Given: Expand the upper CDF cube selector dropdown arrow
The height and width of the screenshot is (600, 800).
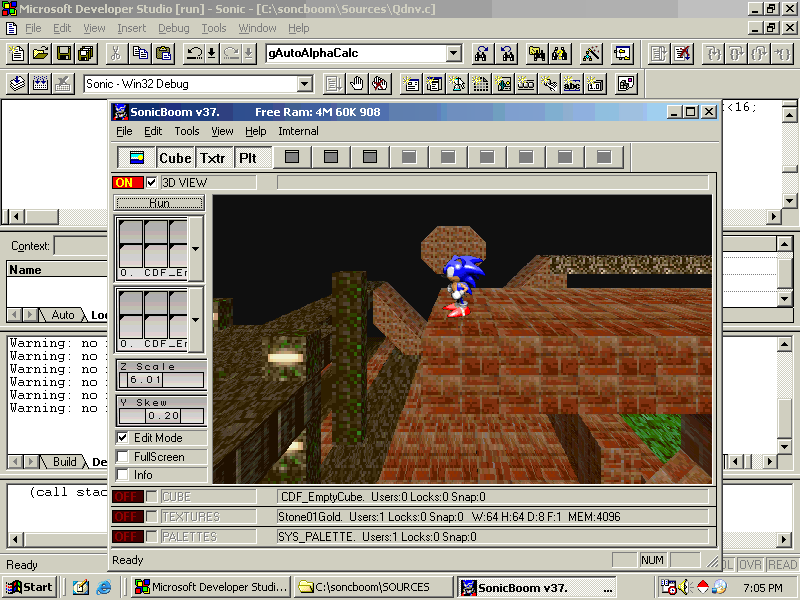Looking at the screenshot, I should pos(195,249).
